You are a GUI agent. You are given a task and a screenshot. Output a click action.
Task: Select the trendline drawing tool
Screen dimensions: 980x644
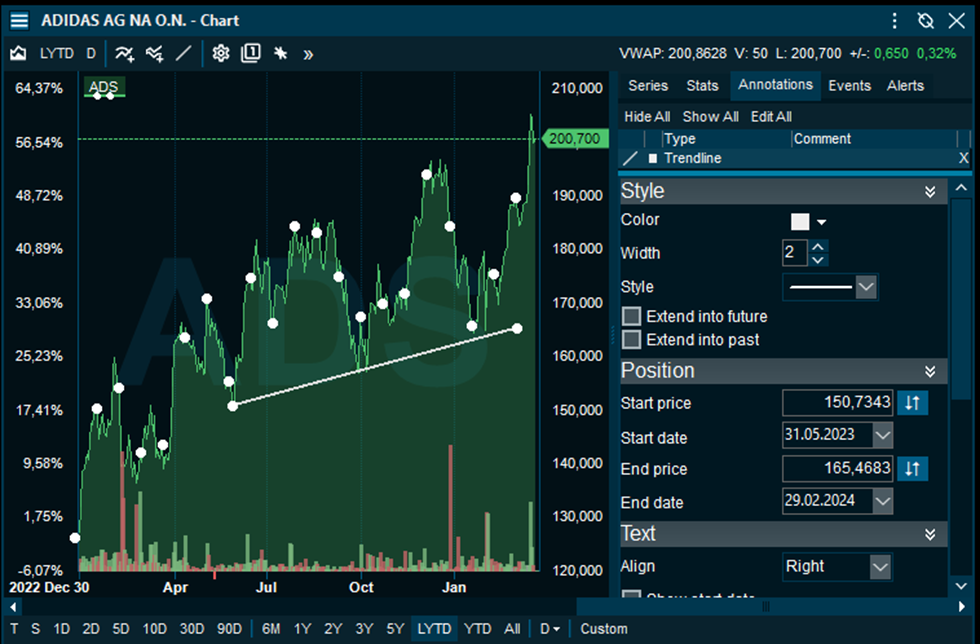tap(183, 54)
